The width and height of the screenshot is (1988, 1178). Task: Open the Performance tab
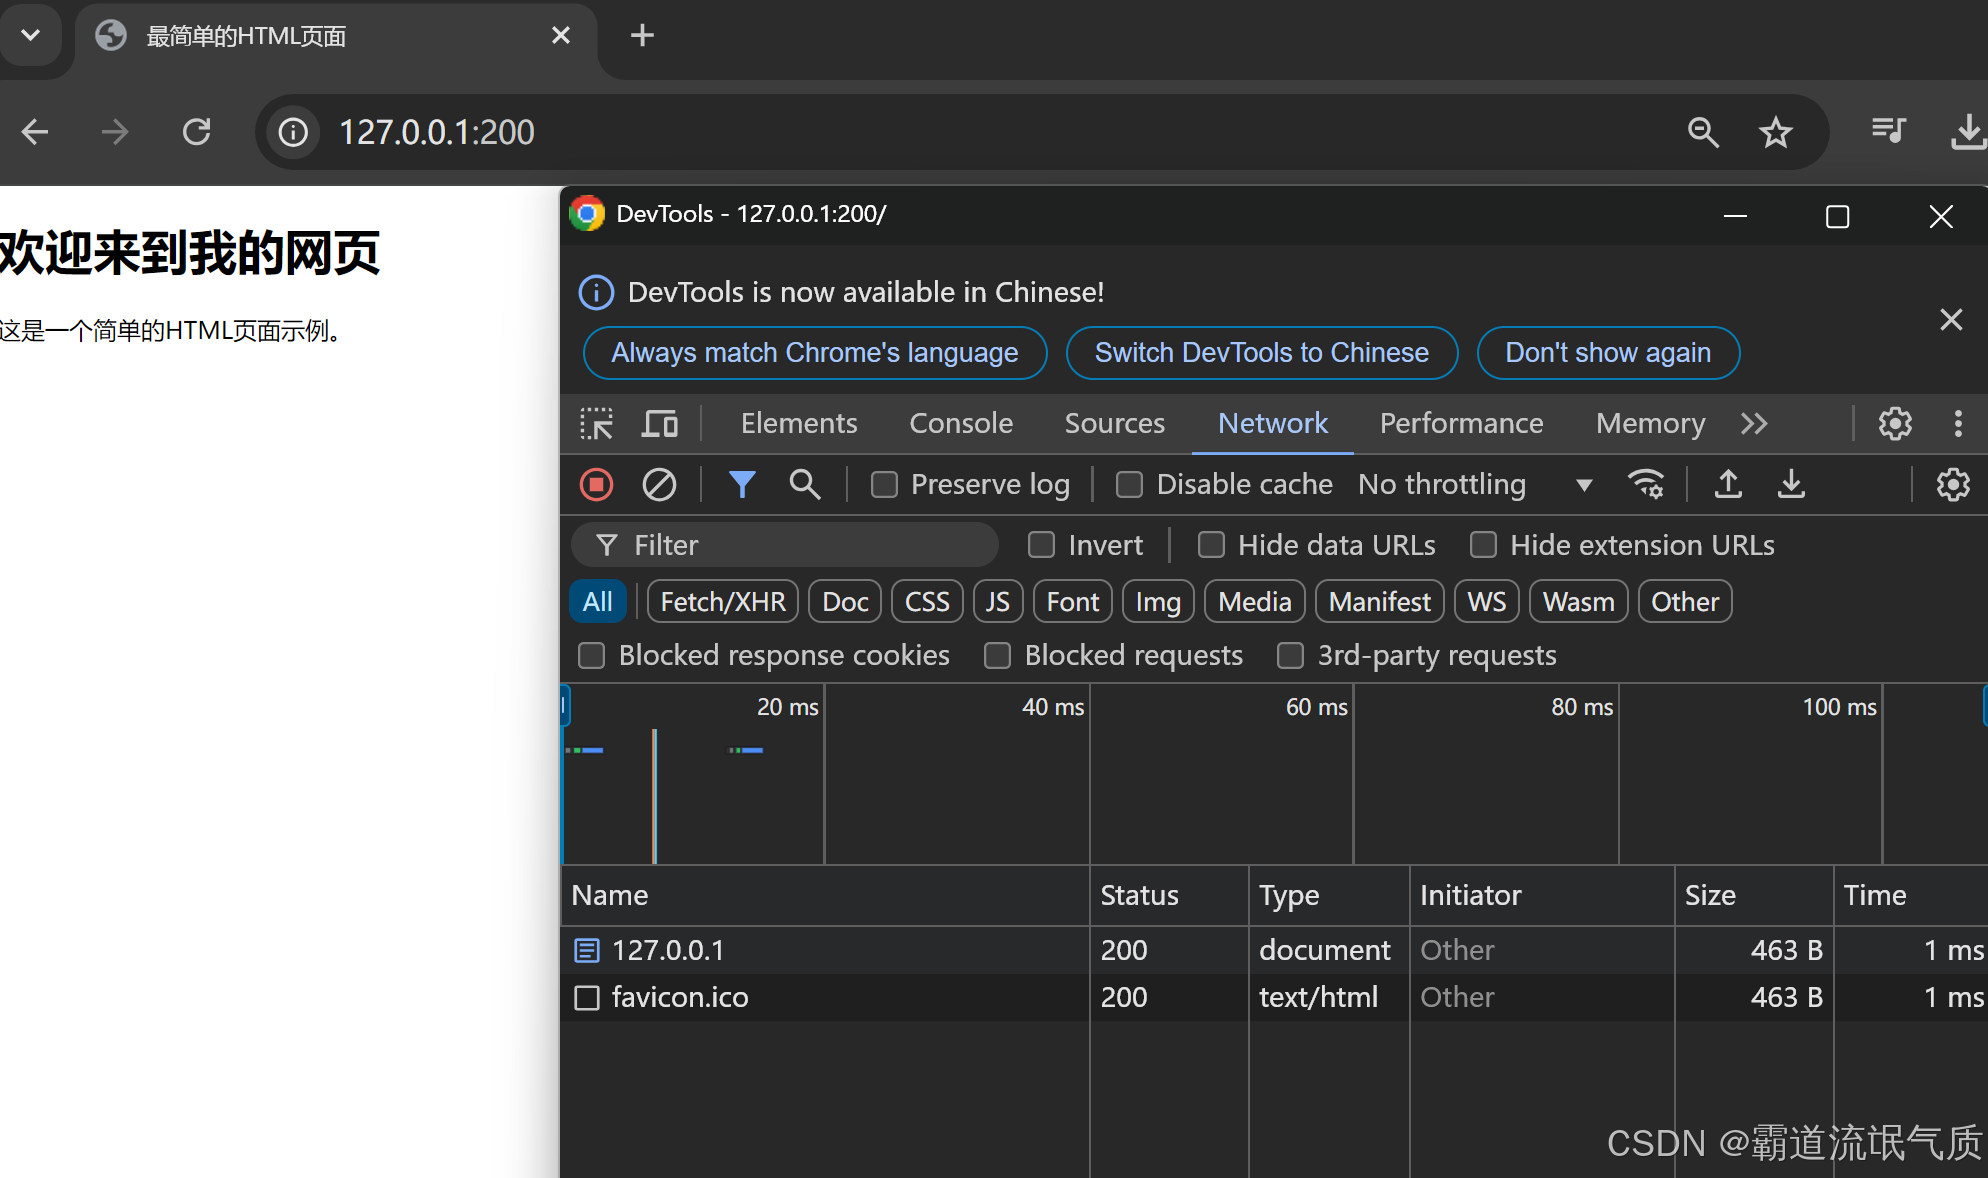click(1461, 424)
